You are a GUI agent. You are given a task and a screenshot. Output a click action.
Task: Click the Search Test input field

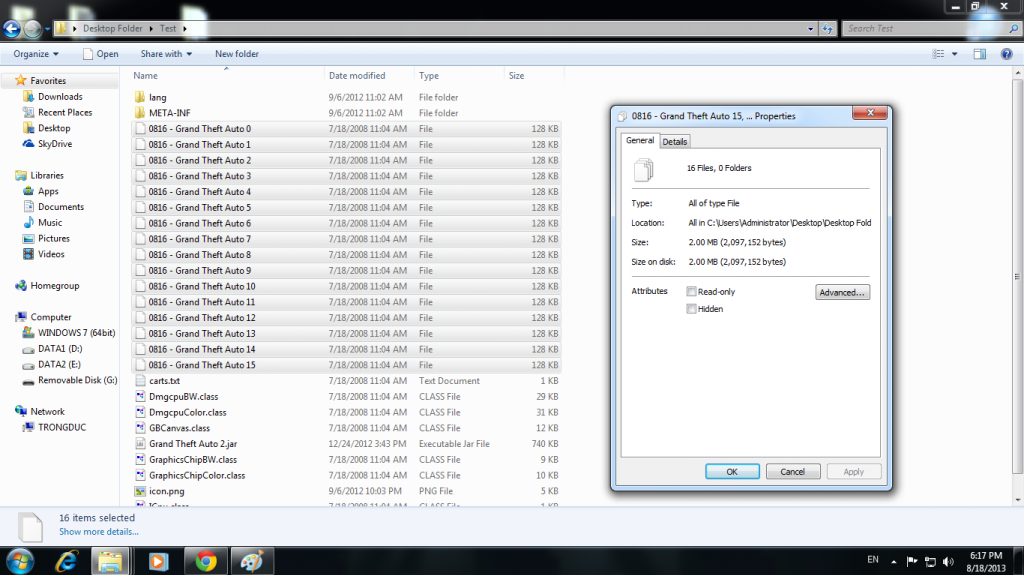pos(924,29)
